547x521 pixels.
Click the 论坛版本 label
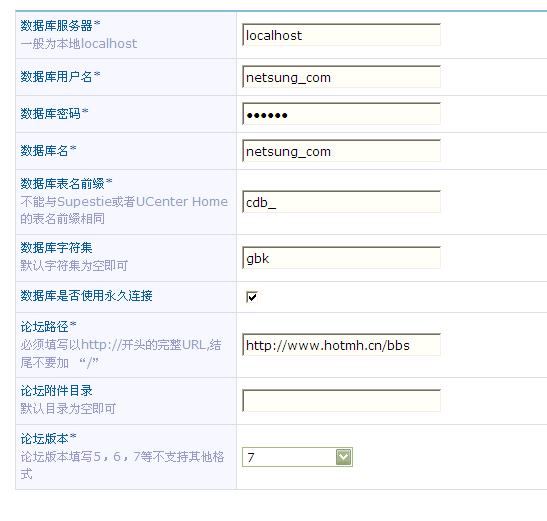[48, 439]
